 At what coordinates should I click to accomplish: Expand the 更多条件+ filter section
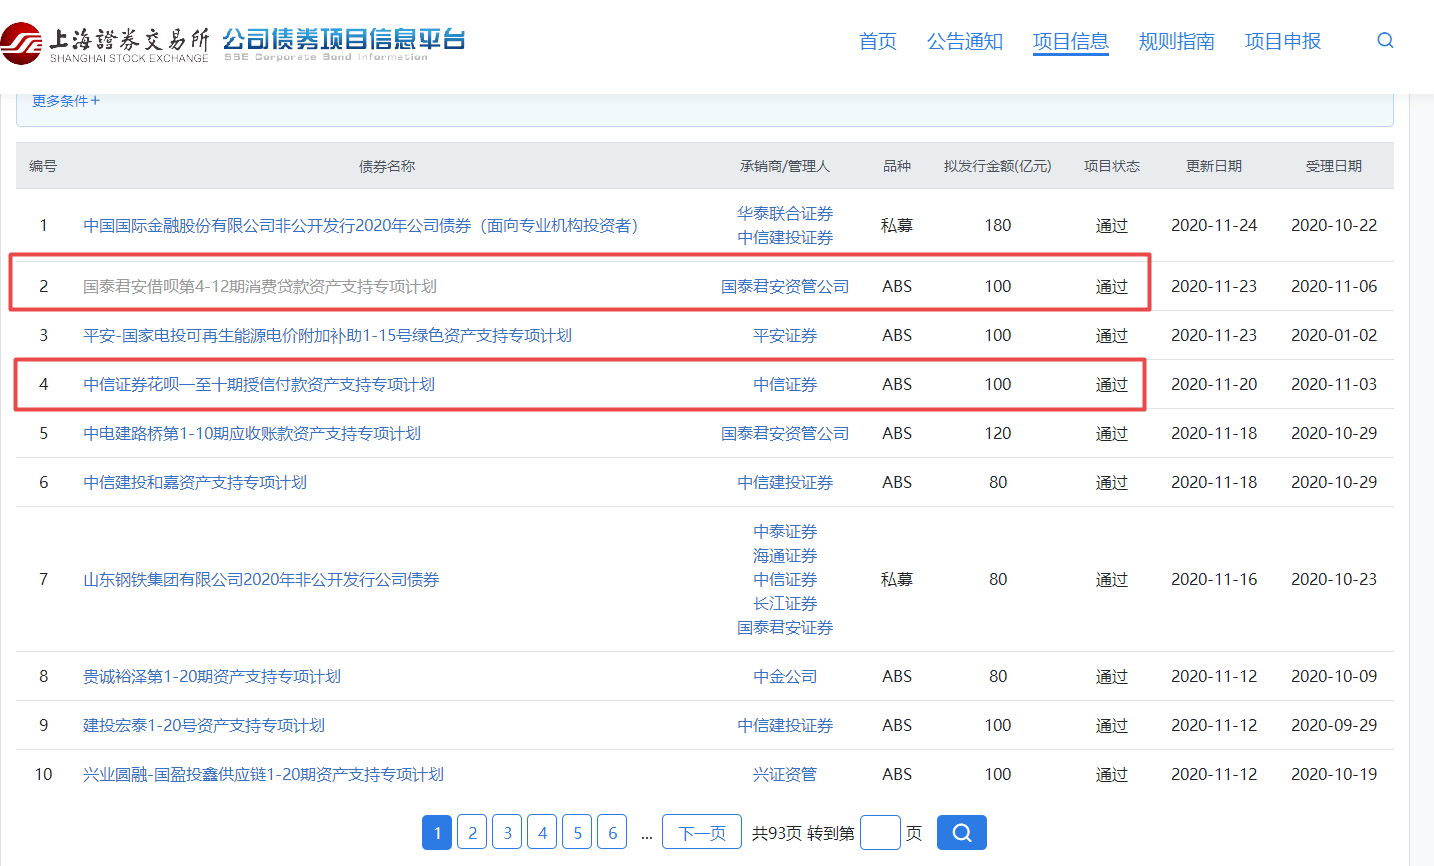point(64,101)
